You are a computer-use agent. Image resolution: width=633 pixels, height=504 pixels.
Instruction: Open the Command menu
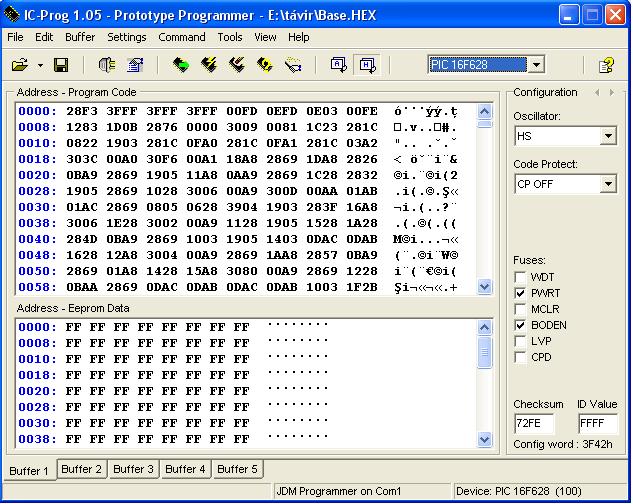(182, 37)
